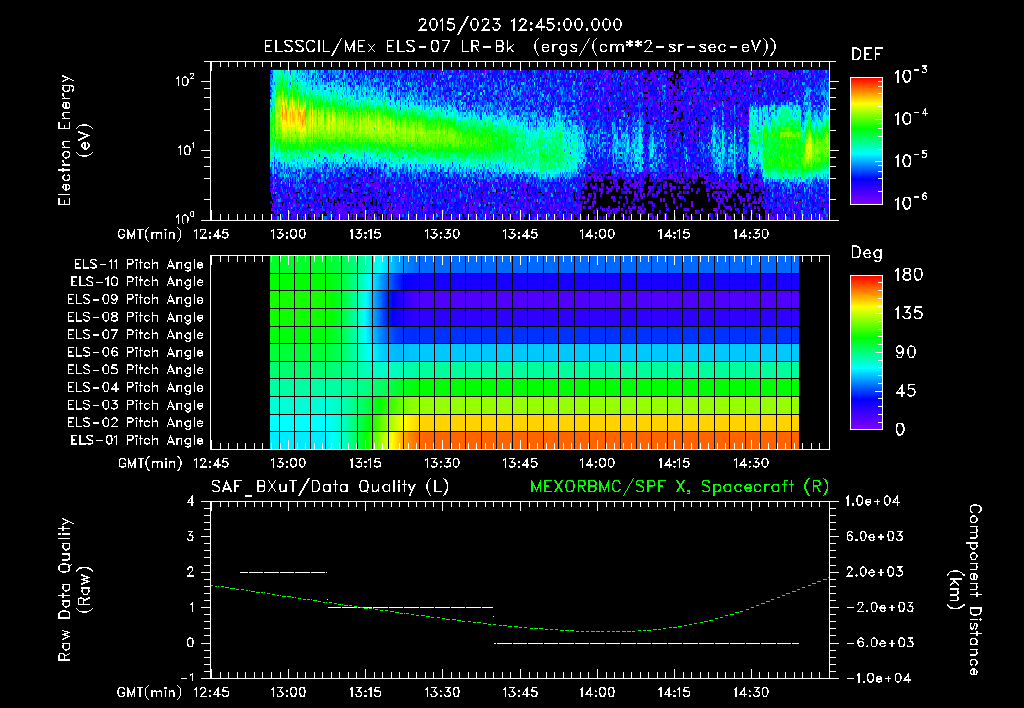Click the ELS-04 Pitch Angle row label
This screenshot has width=1024, height=708.
[x=136, y=388]
